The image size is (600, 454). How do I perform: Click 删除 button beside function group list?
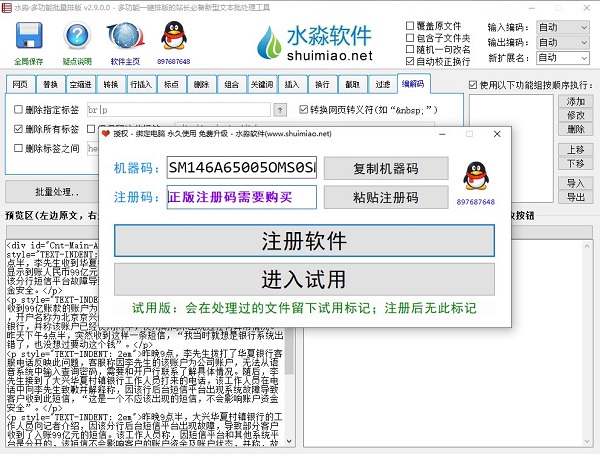point(576,129)
